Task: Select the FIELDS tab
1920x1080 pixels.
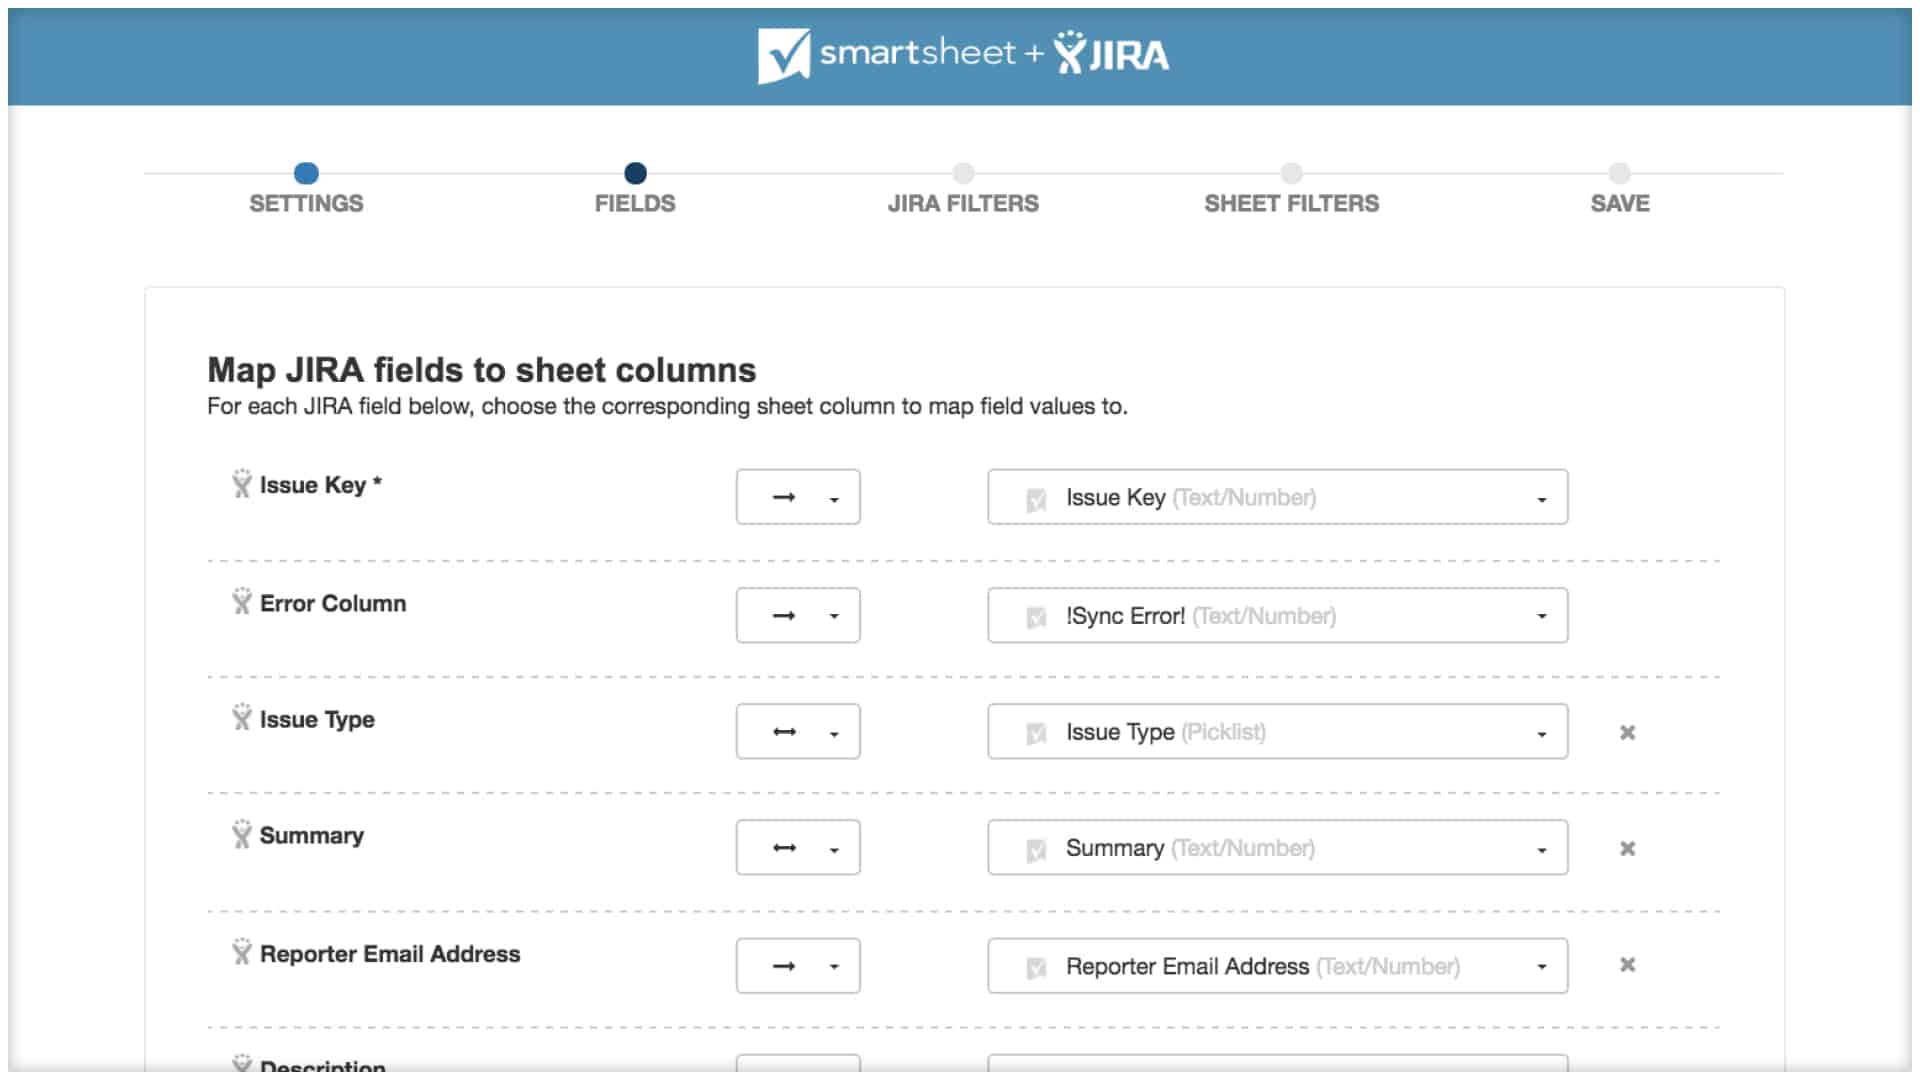Action: coord(633,185)
